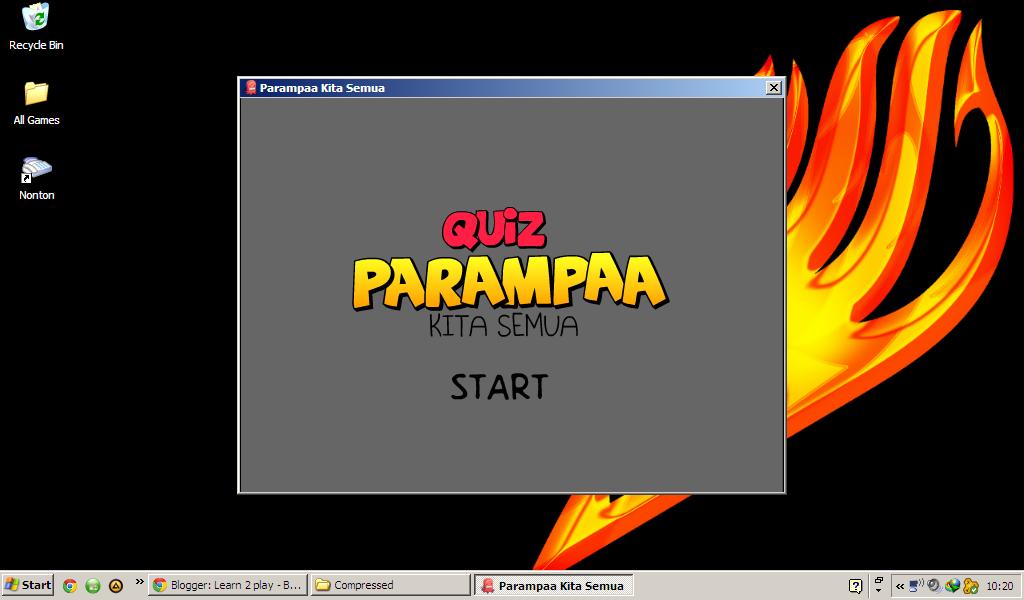The width and height of the screenshot is (1024, 600).
Task: Expand the Quick Launch overflow chevron
Action: (x=139, y=584)
